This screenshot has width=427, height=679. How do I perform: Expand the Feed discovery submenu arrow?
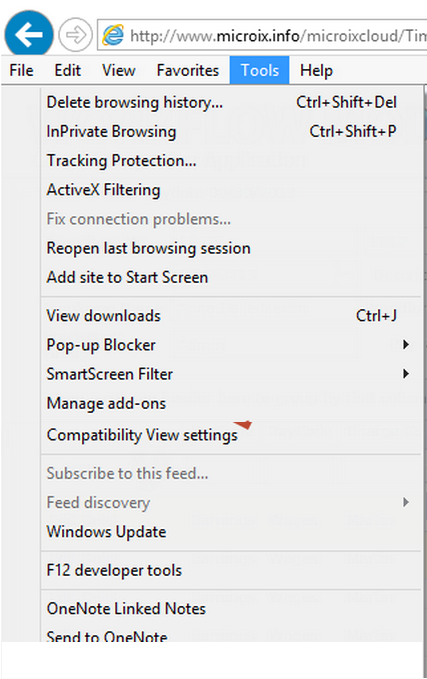point(406,502)
